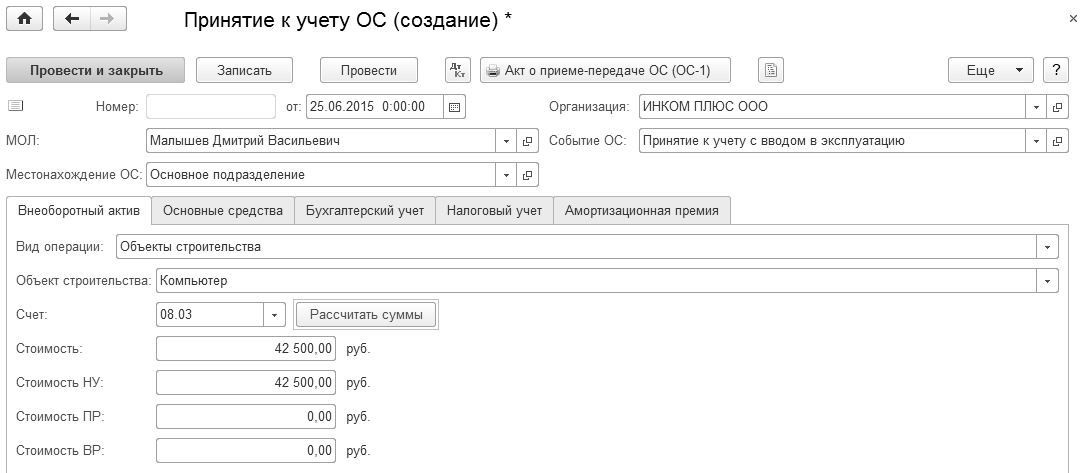
Task: Switch to Амортизационная премия tab
Action: point(642,211)
